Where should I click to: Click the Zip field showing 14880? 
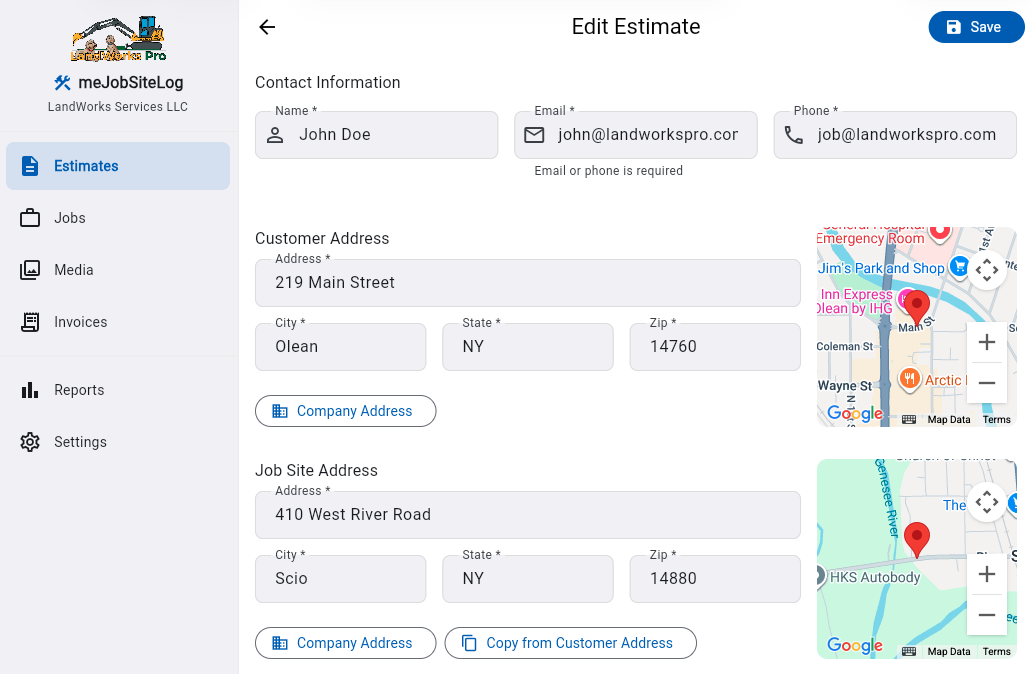[714, 579]
